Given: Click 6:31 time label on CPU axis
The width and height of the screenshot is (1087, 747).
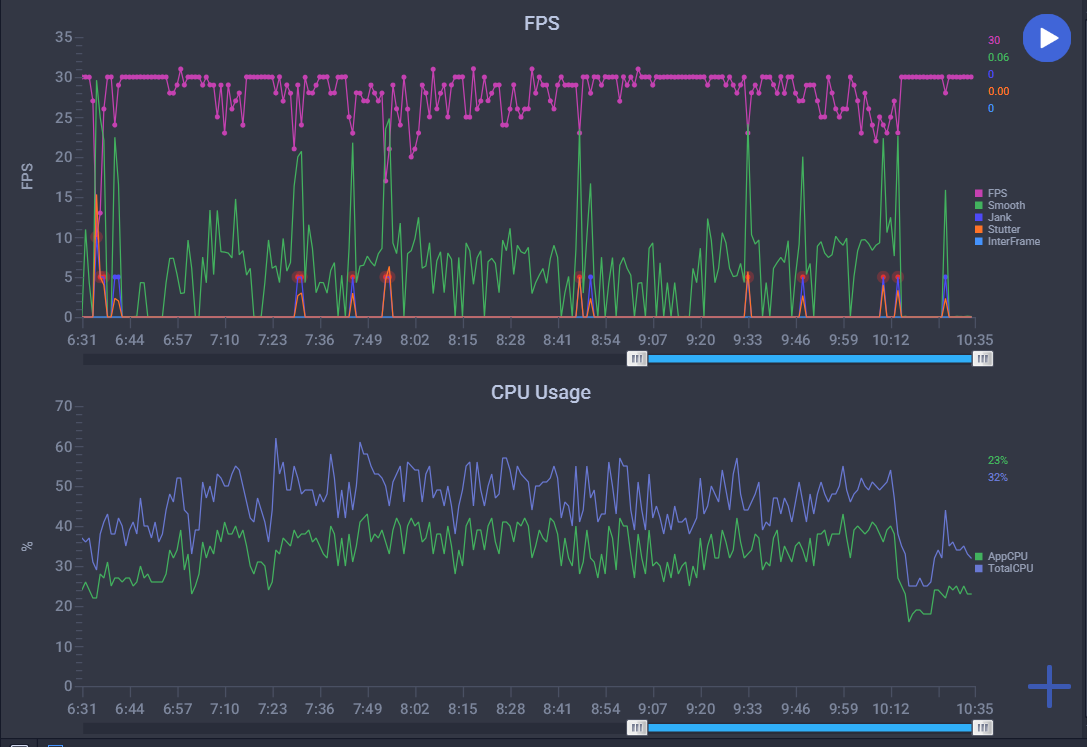Looking at the screenshot, I should (x=82, y=709).
